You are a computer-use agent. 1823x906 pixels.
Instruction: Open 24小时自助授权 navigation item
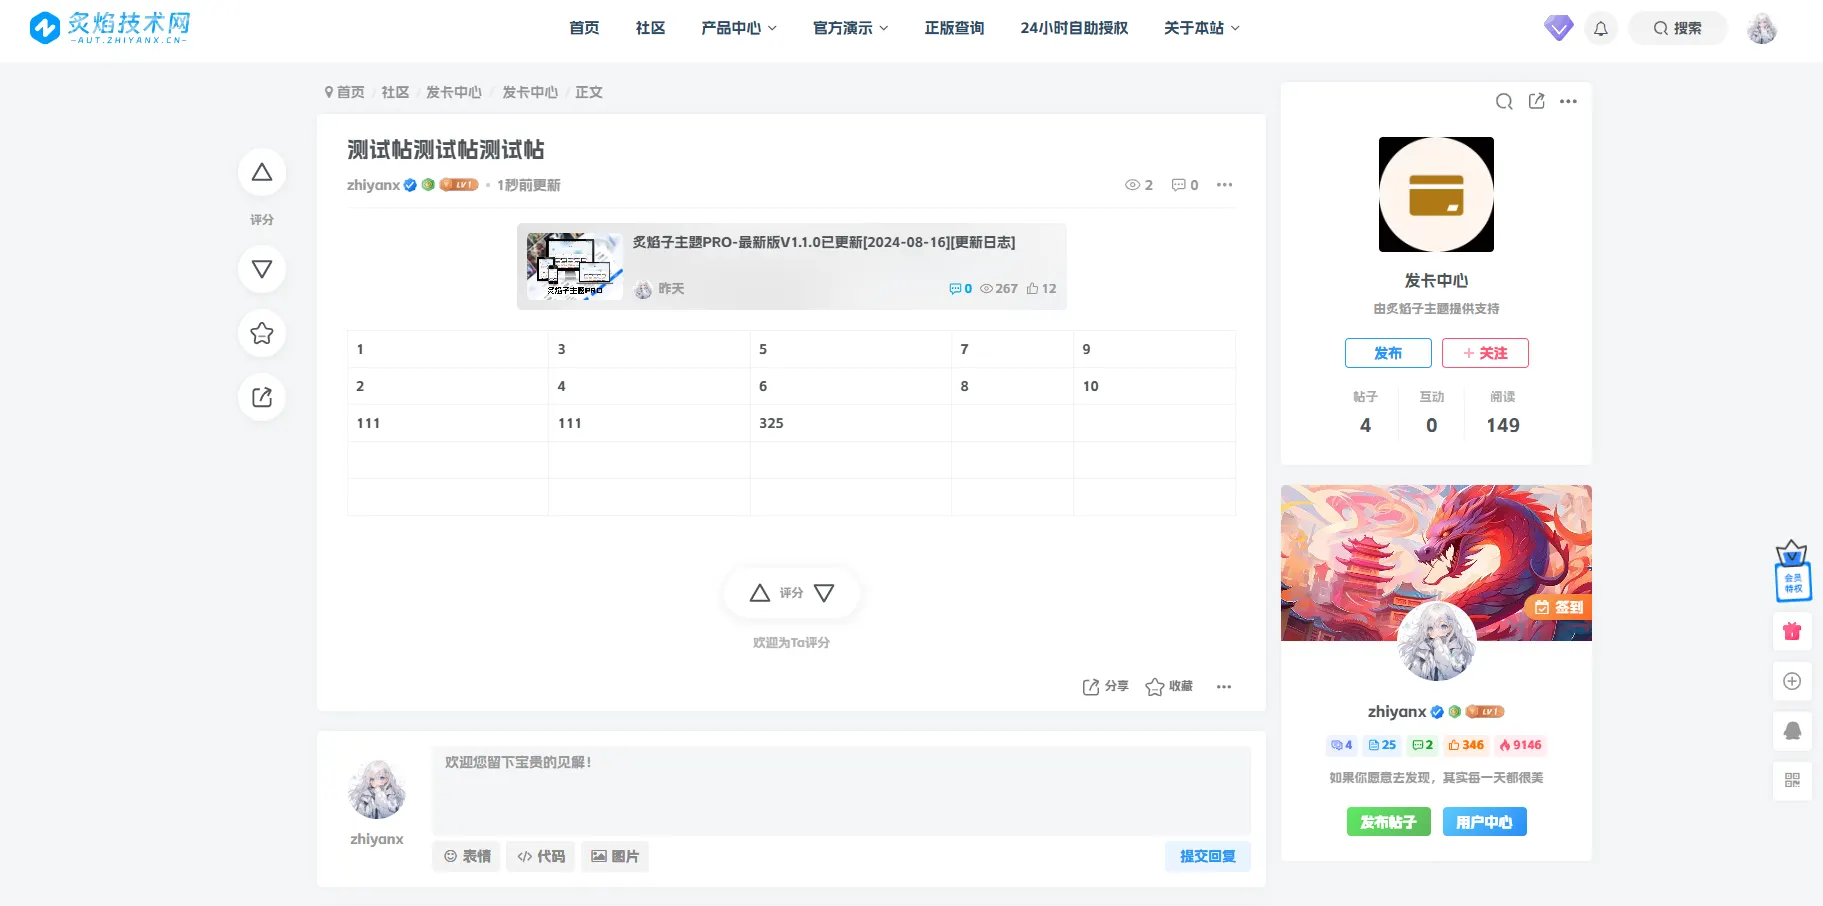[x=1074, y=28]
